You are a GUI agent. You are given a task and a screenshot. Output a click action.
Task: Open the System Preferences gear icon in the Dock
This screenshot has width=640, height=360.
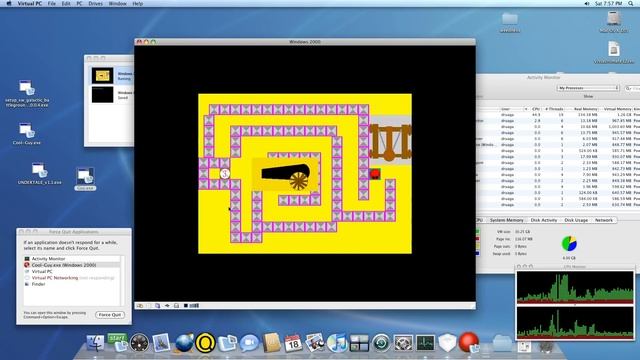pos(403,343)
